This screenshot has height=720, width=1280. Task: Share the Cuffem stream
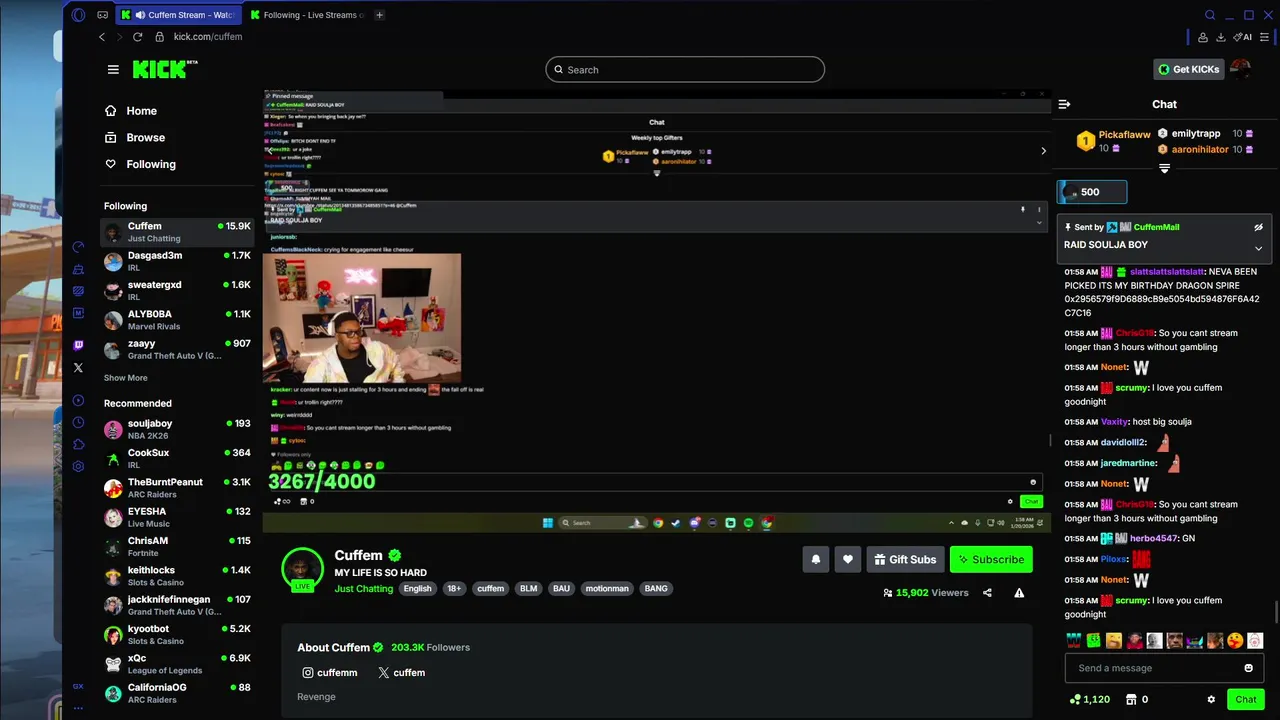click(987, 593)
